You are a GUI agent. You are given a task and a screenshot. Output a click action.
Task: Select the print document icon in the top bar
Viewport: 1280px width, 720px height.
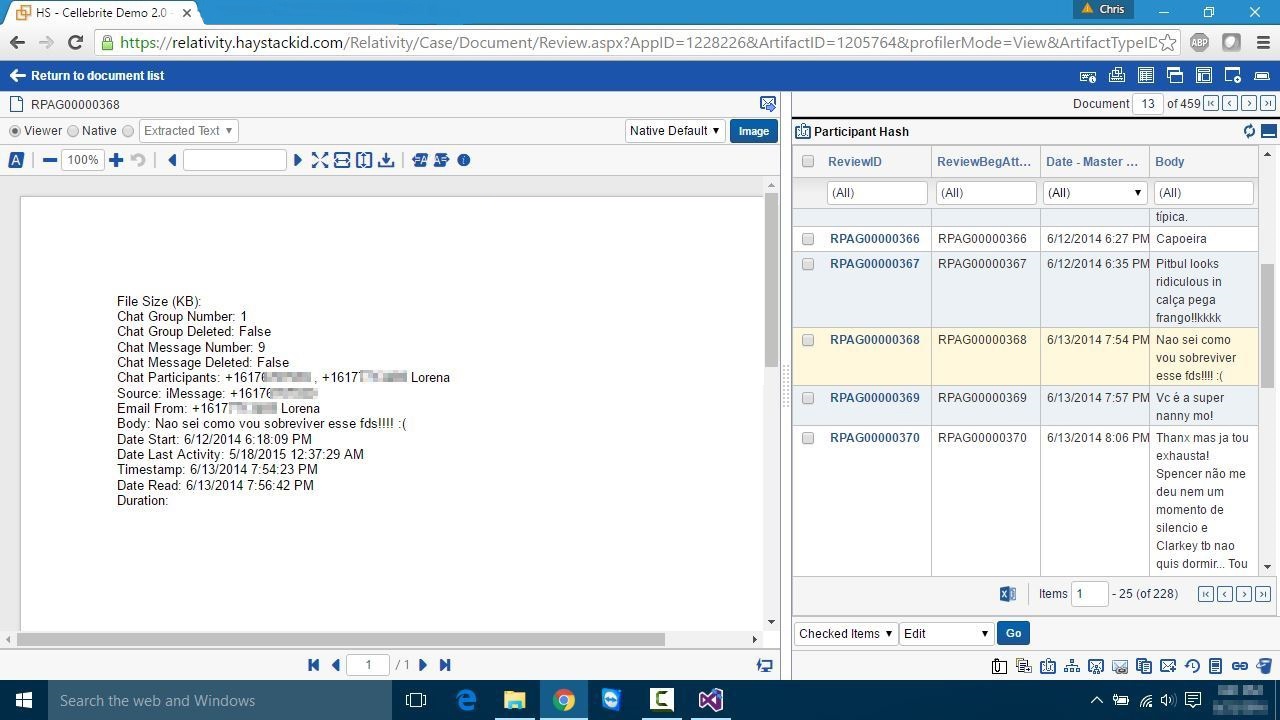pos(1117,75)
